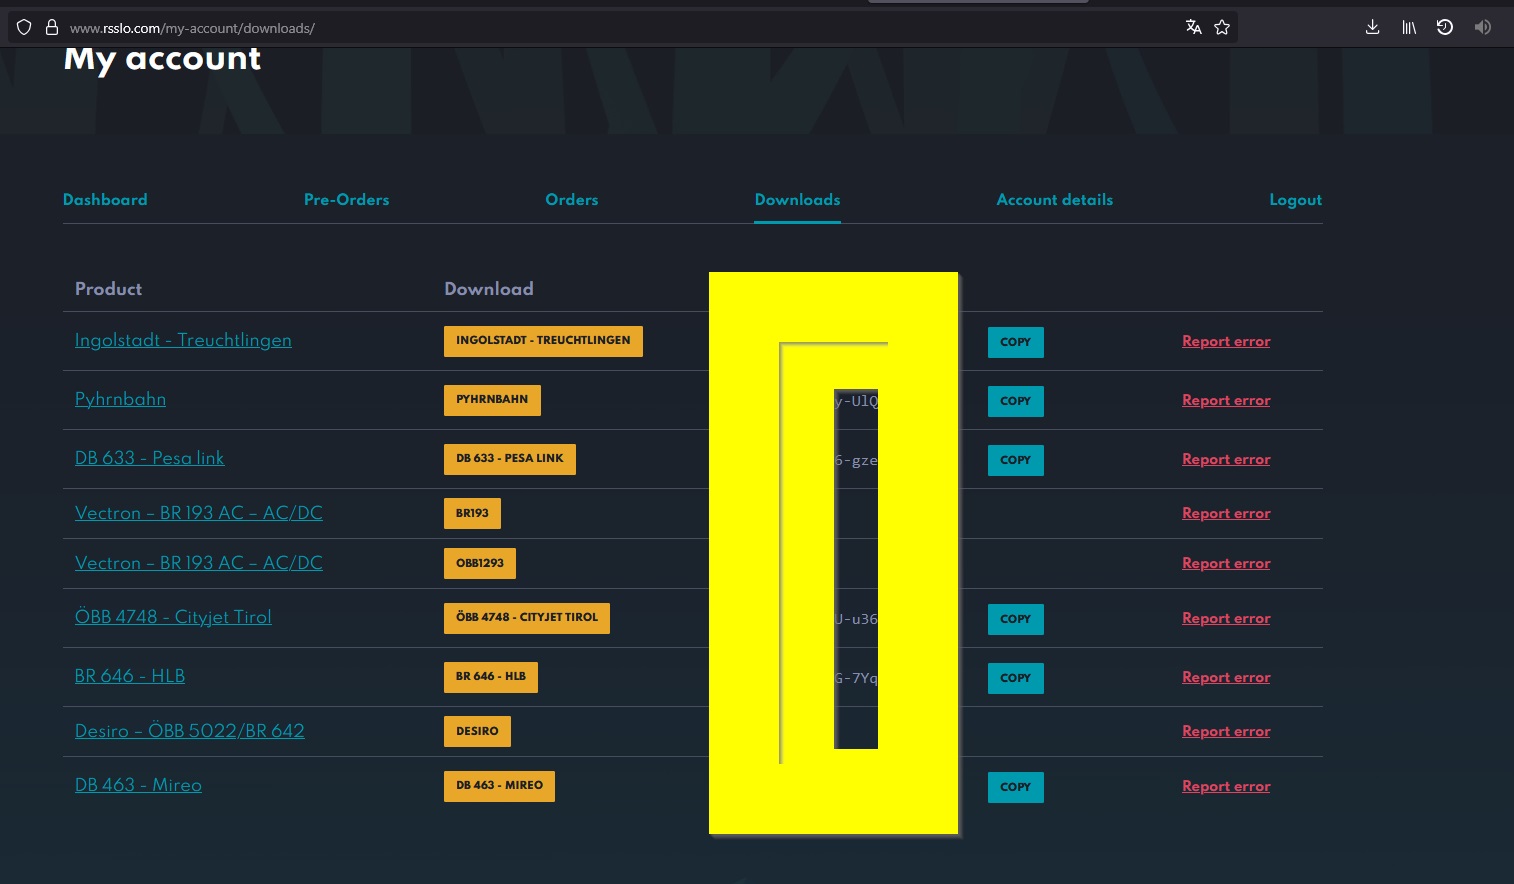
Task: Click the translate page icon
Action: point(1193,27)
